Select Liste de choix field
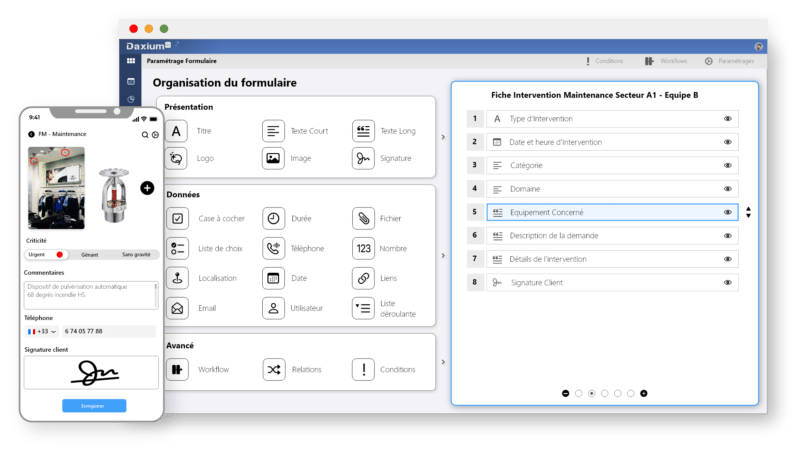Image resolution: width=800 pixels, height=455 pixels. 178,248
